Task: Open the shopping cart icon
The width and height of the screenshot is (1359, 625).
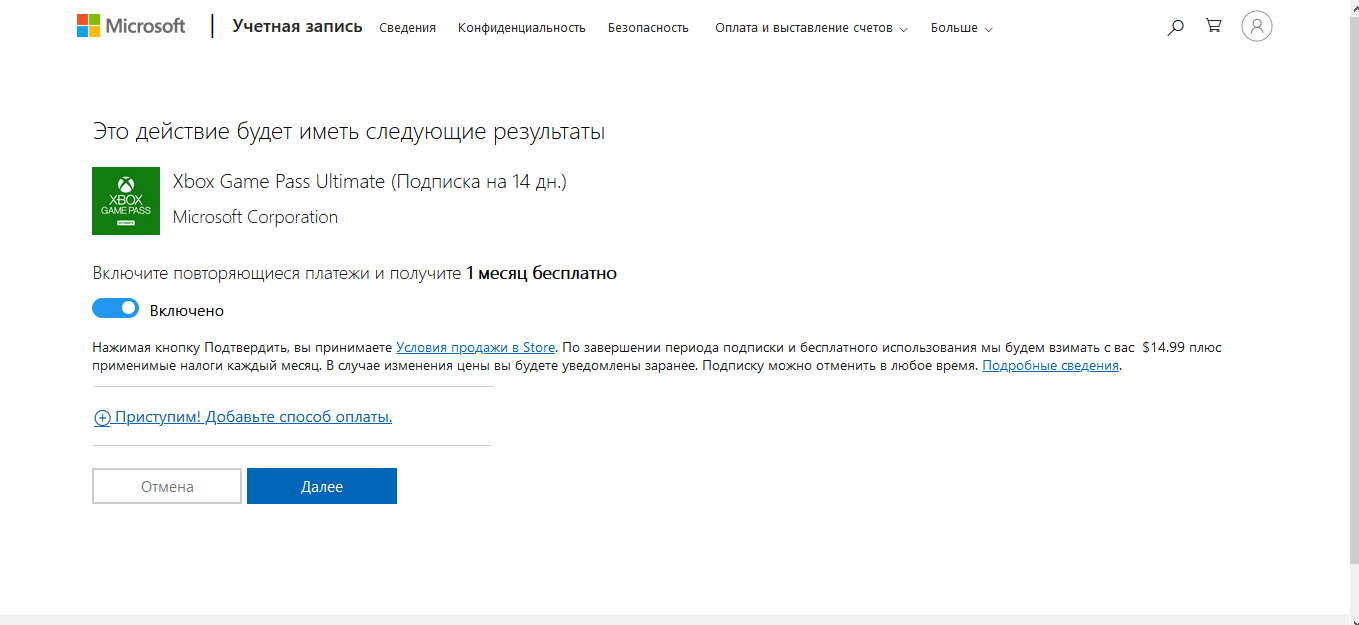Action: (1213, 26)
